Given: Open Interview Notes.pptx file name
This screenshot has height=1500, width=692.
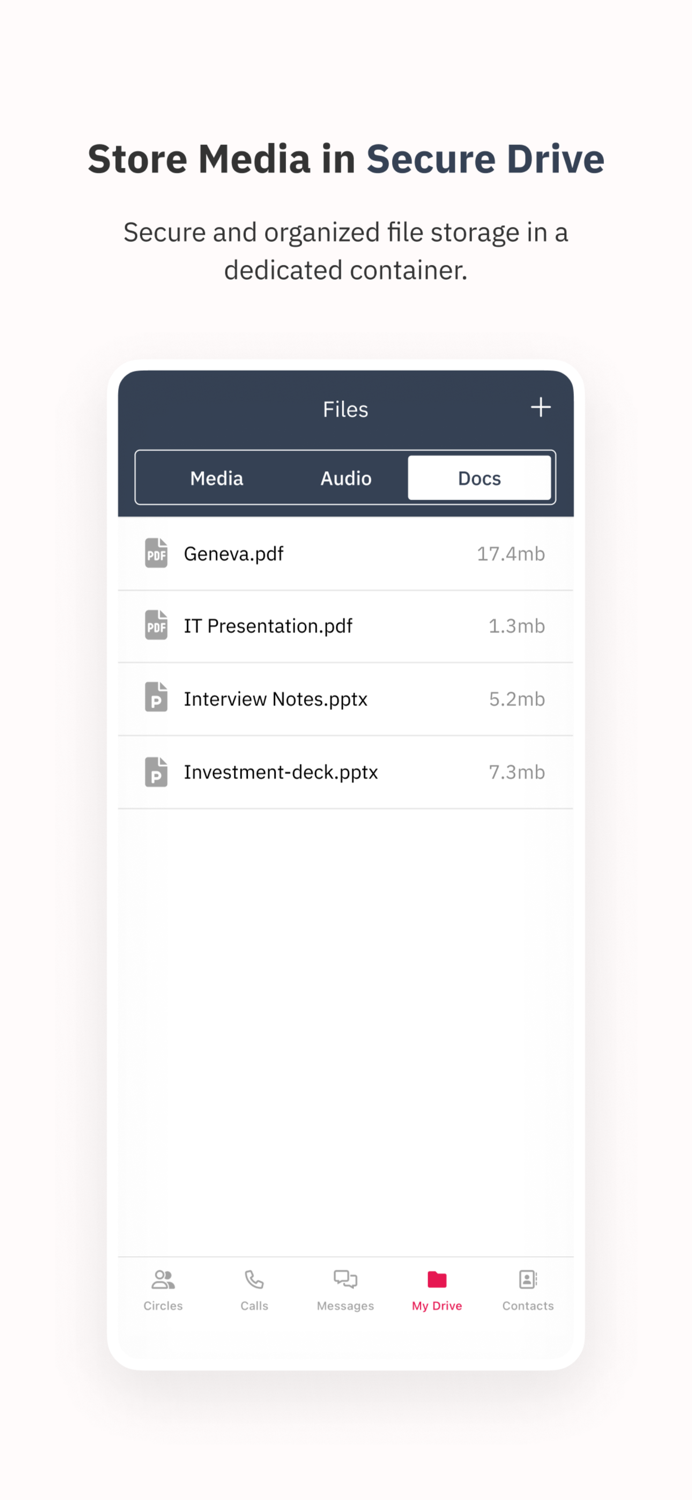Looking at the screenshot, I should click(x=275, y=699).
